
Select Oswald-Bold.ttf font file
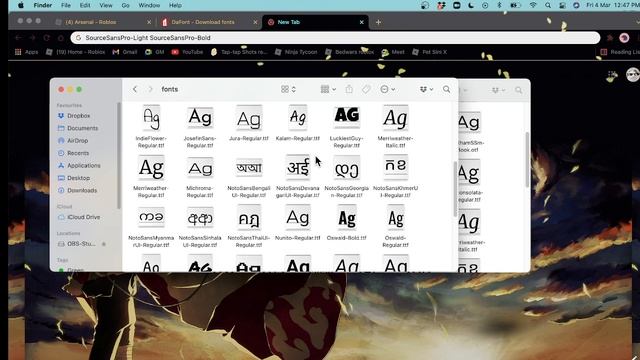[347, 223]
